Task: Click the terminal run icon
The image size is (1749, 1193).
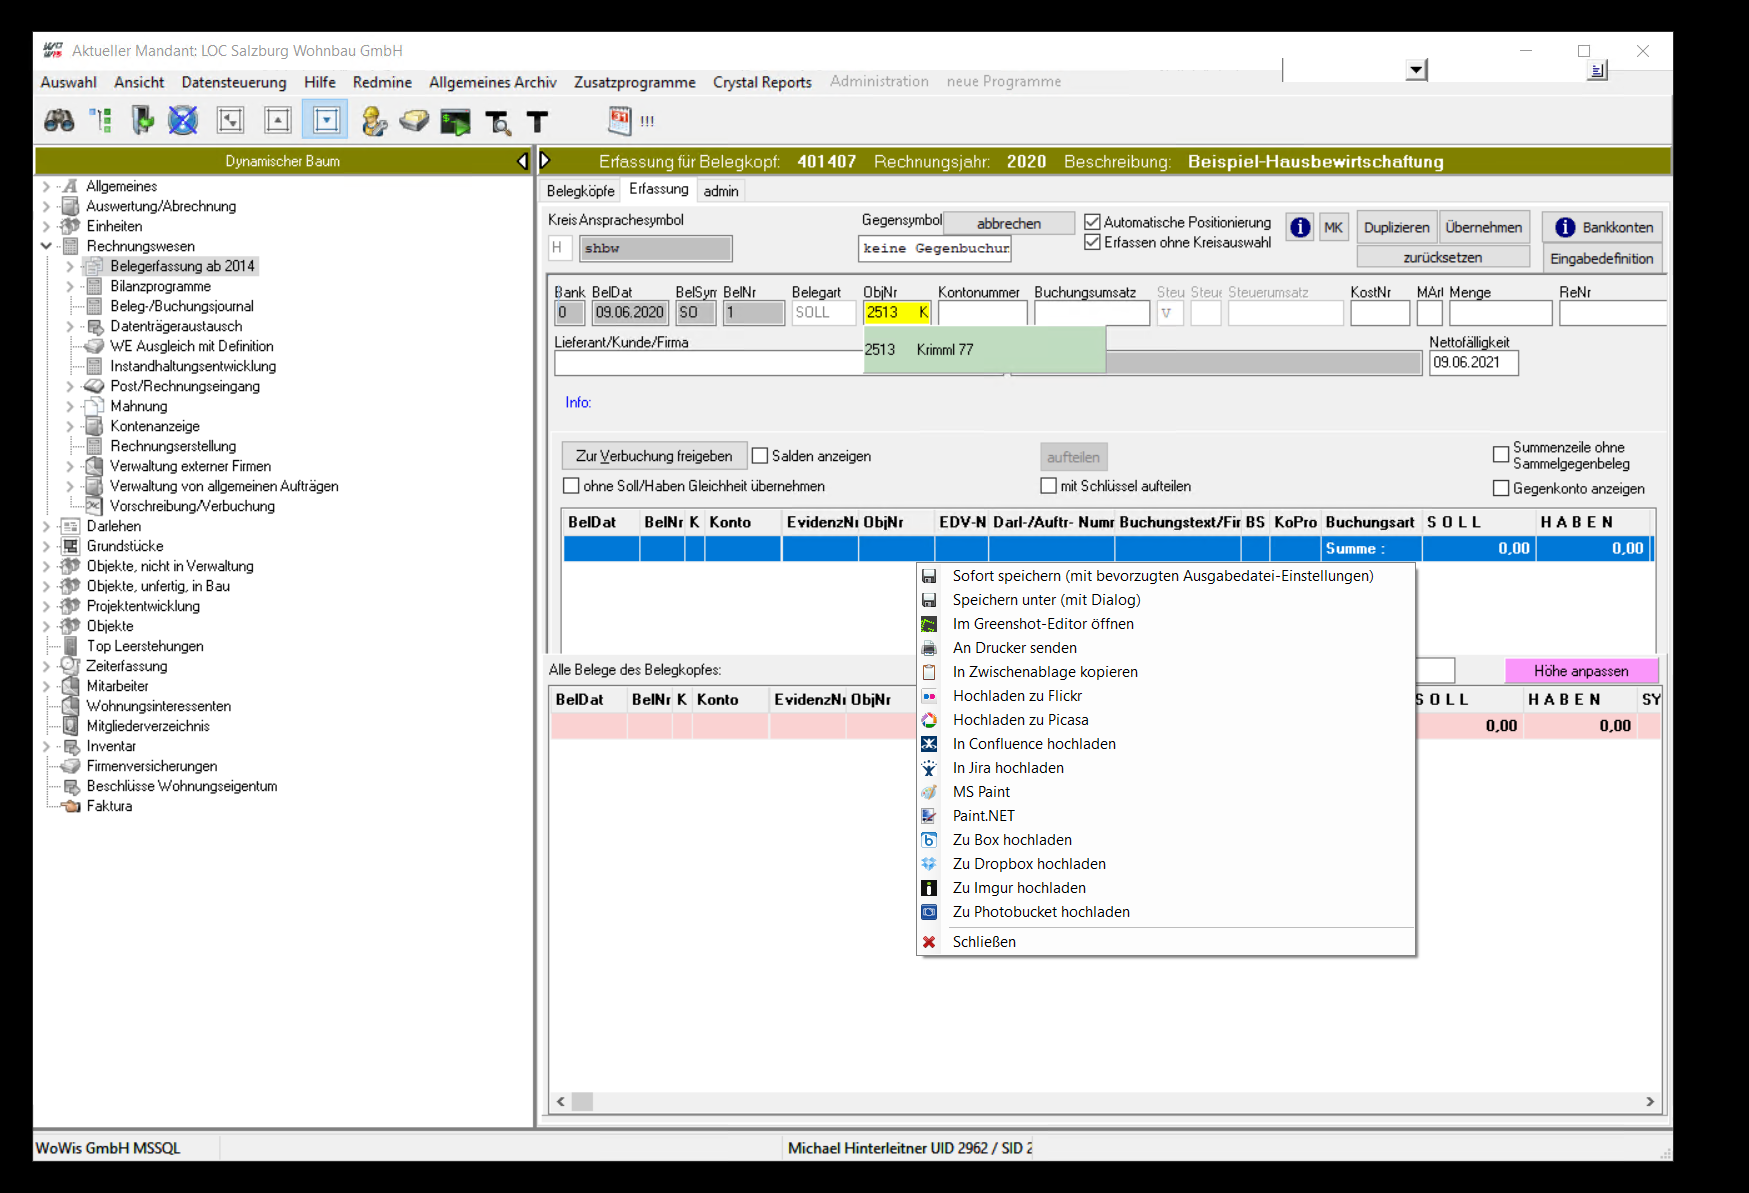Action: coord(456,122)
